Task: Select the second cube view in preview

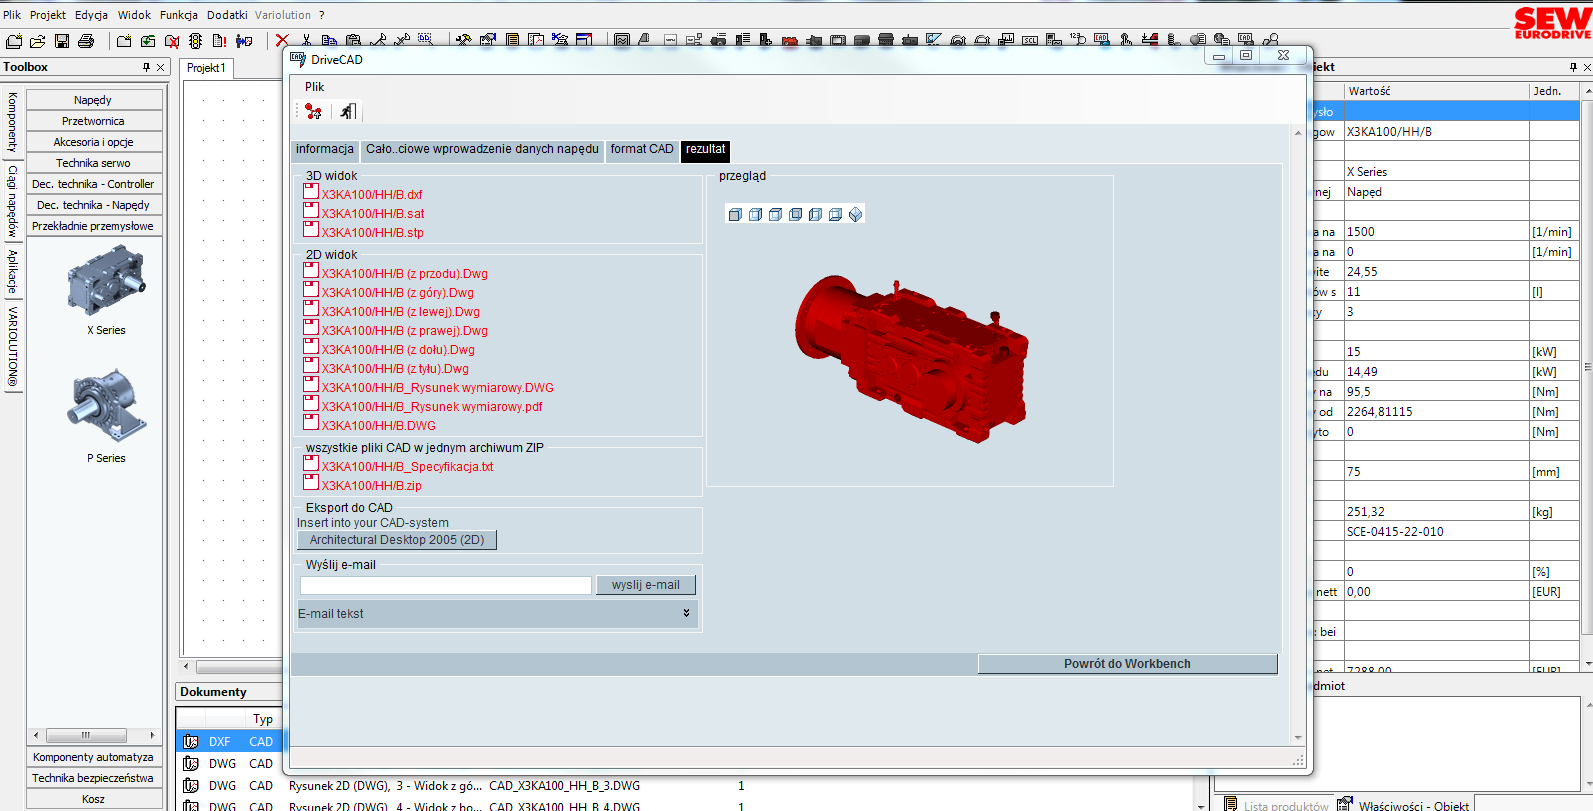Action: coord(755,214)
